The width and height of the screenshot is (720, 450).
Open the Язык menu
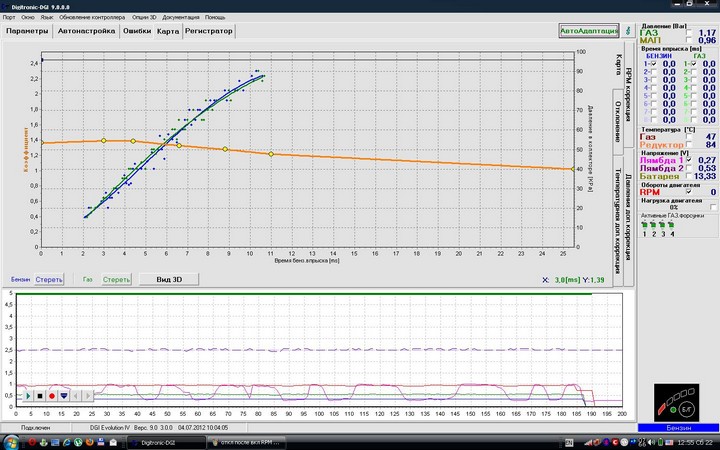[x=45, y=18]
